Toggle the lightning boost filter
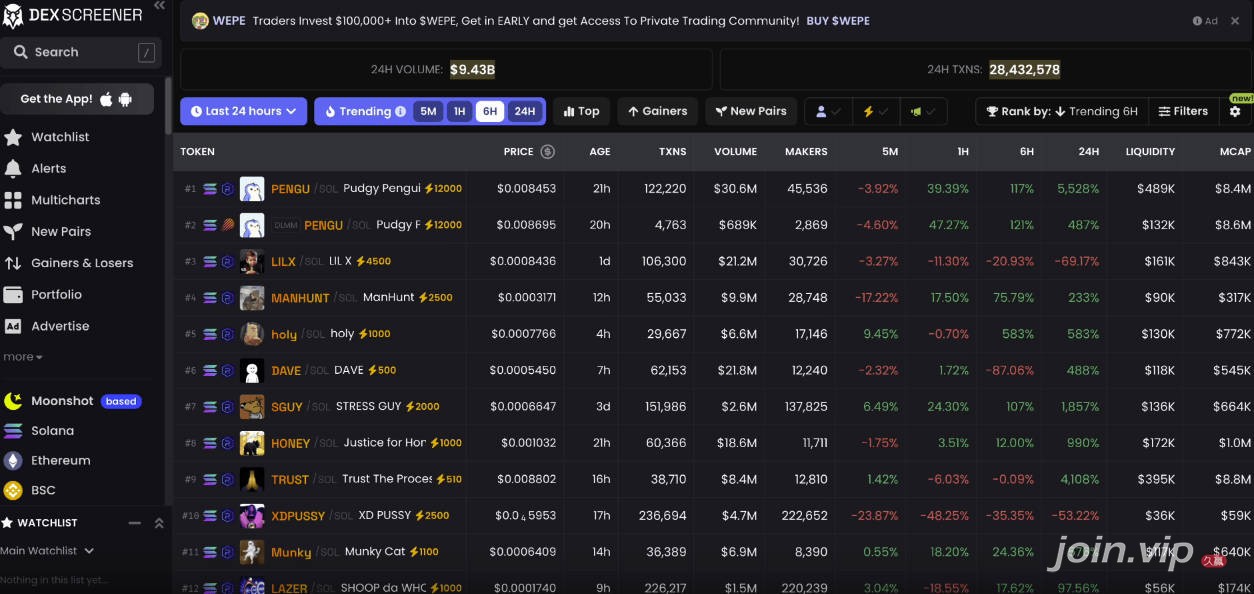The image size is (1254, 594). coord(875,112)
